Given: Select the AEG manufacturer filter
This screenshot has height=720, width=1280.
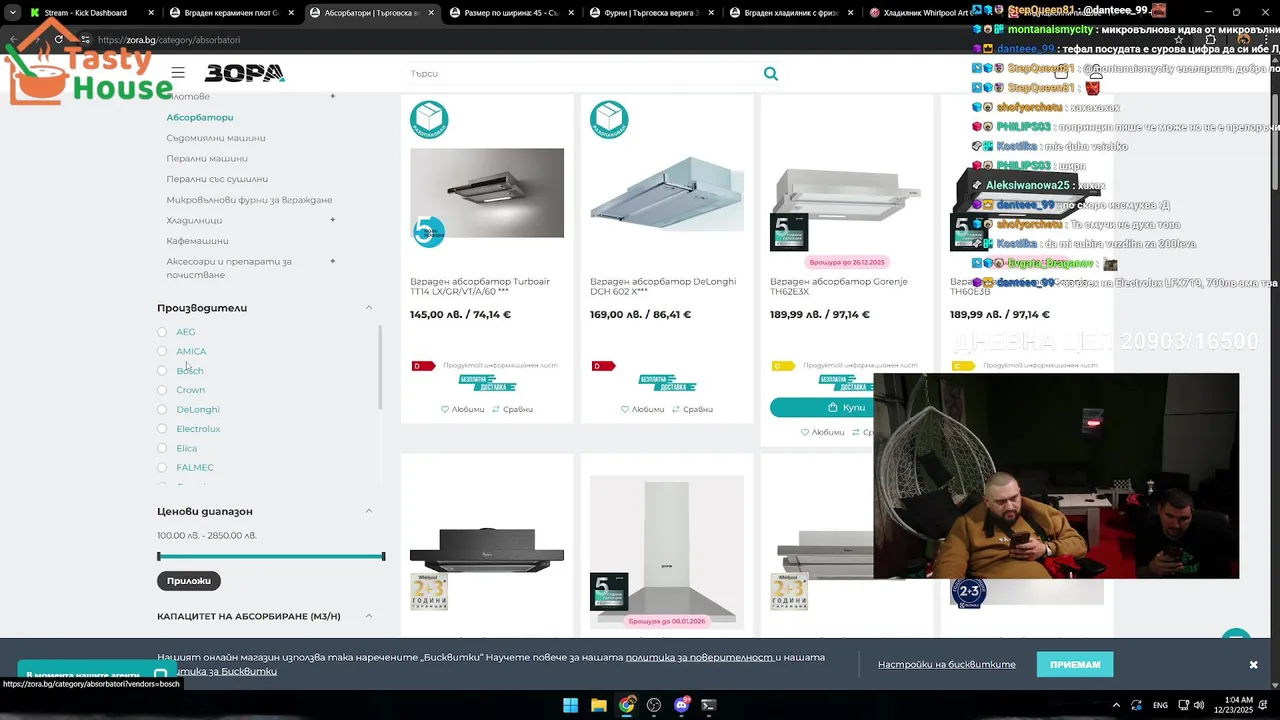Looking at the screenshot, I should 162,332.
